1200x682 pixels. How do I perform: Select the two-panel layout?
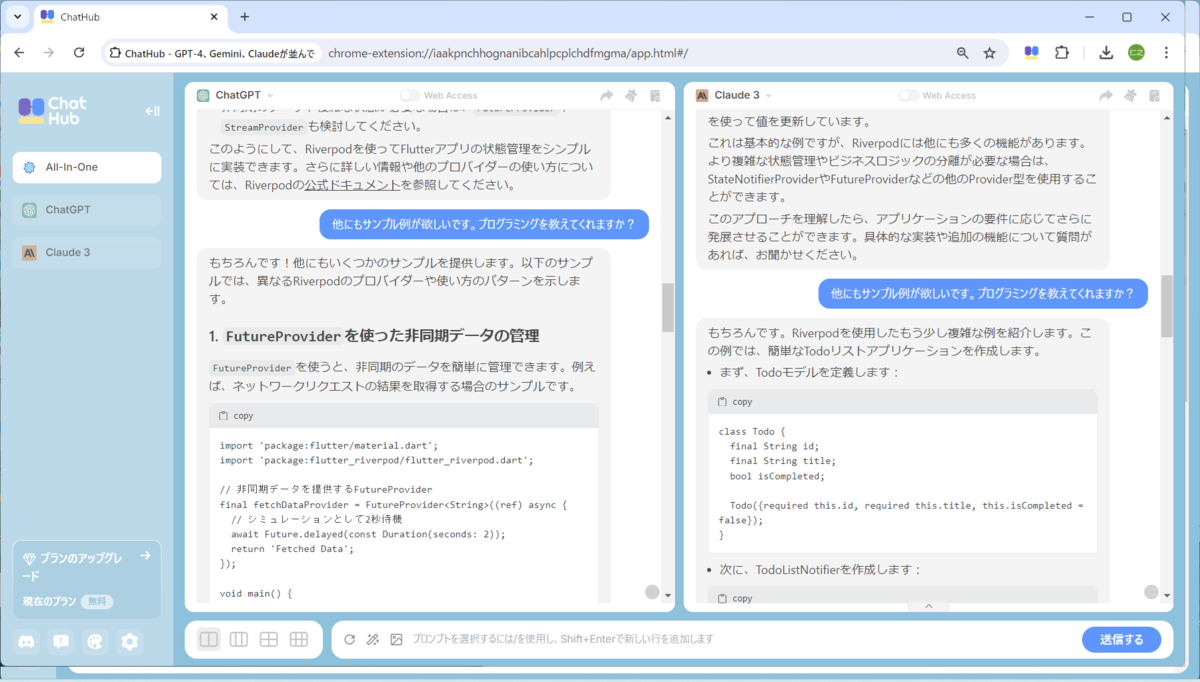pyautogui.click(x=209, y=640)
